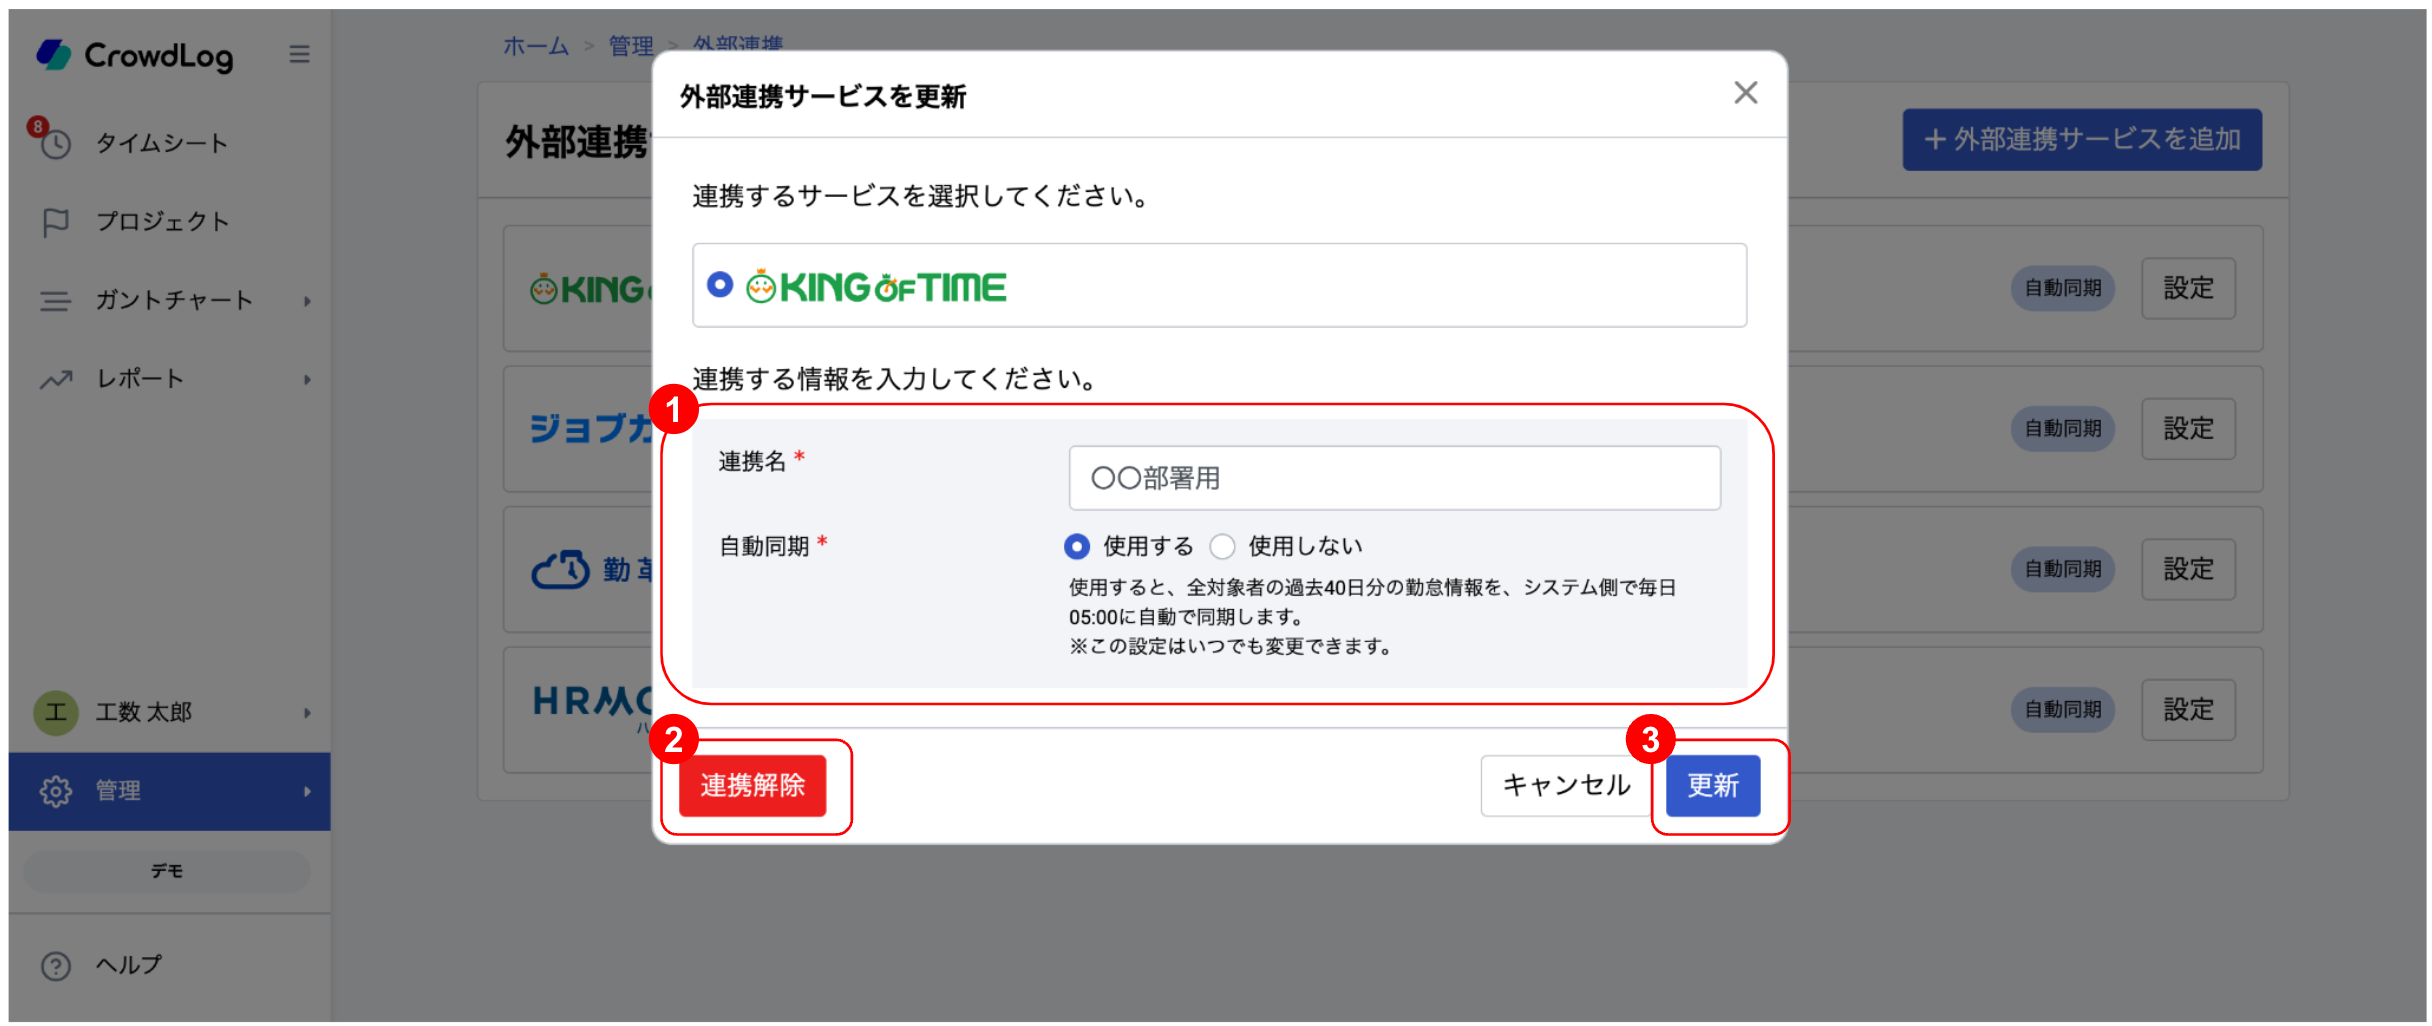Click 設定 in the HRMOS row
The width and height of the screenshot is (2432, 1026).
coord(2188,710)
